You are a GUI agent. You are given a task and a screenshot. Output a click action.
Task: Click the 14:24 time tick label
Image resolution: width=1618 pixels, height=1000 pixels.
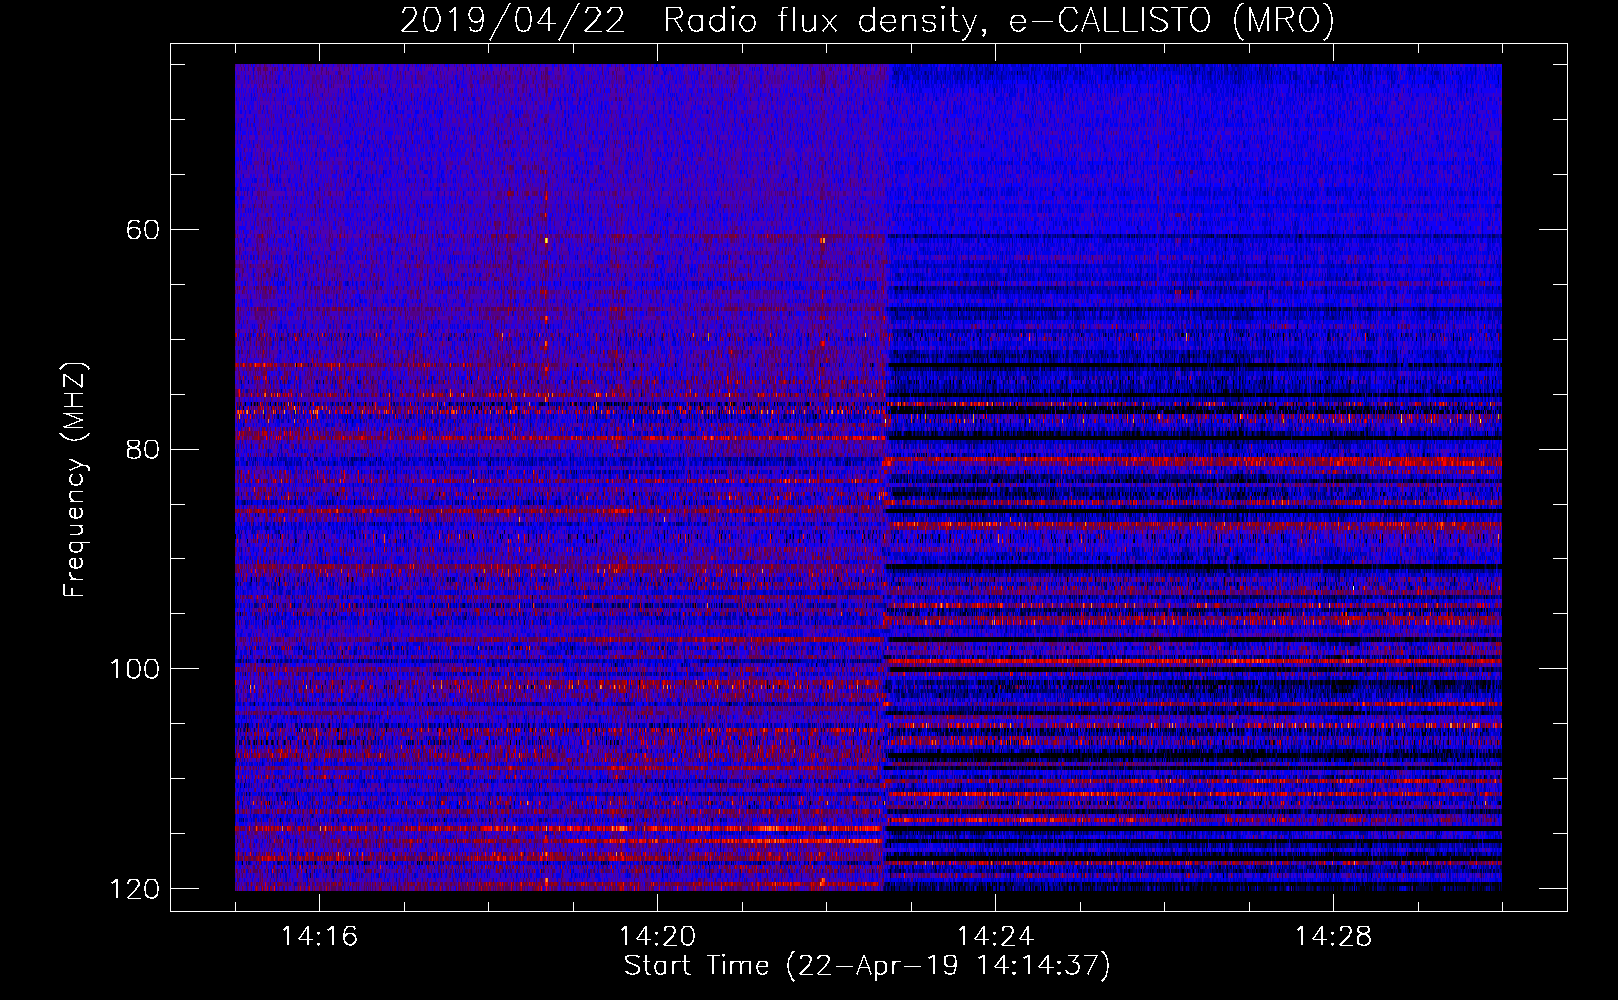[x=995, y=937]
